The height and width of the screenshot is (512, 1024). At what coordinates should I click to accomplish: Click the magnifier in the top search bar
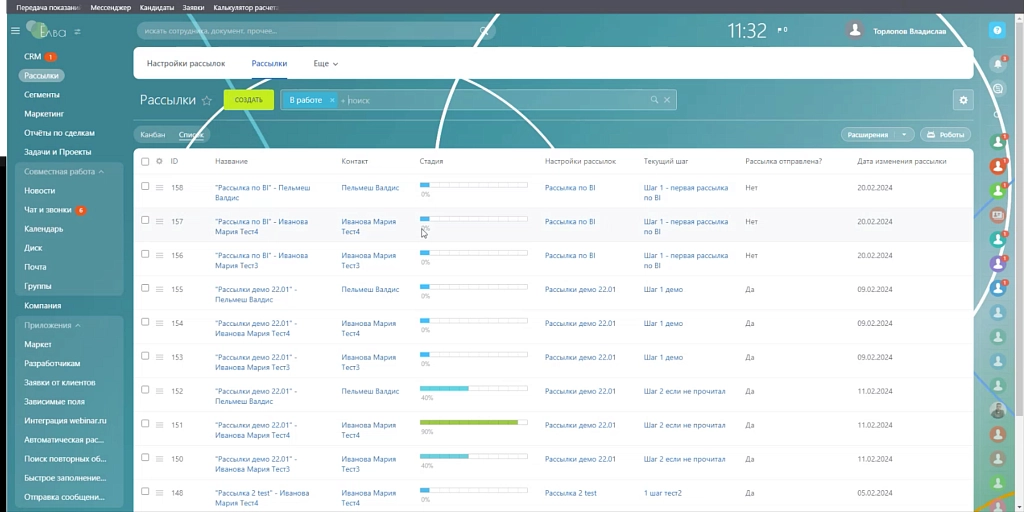click(x=484, y=31)
